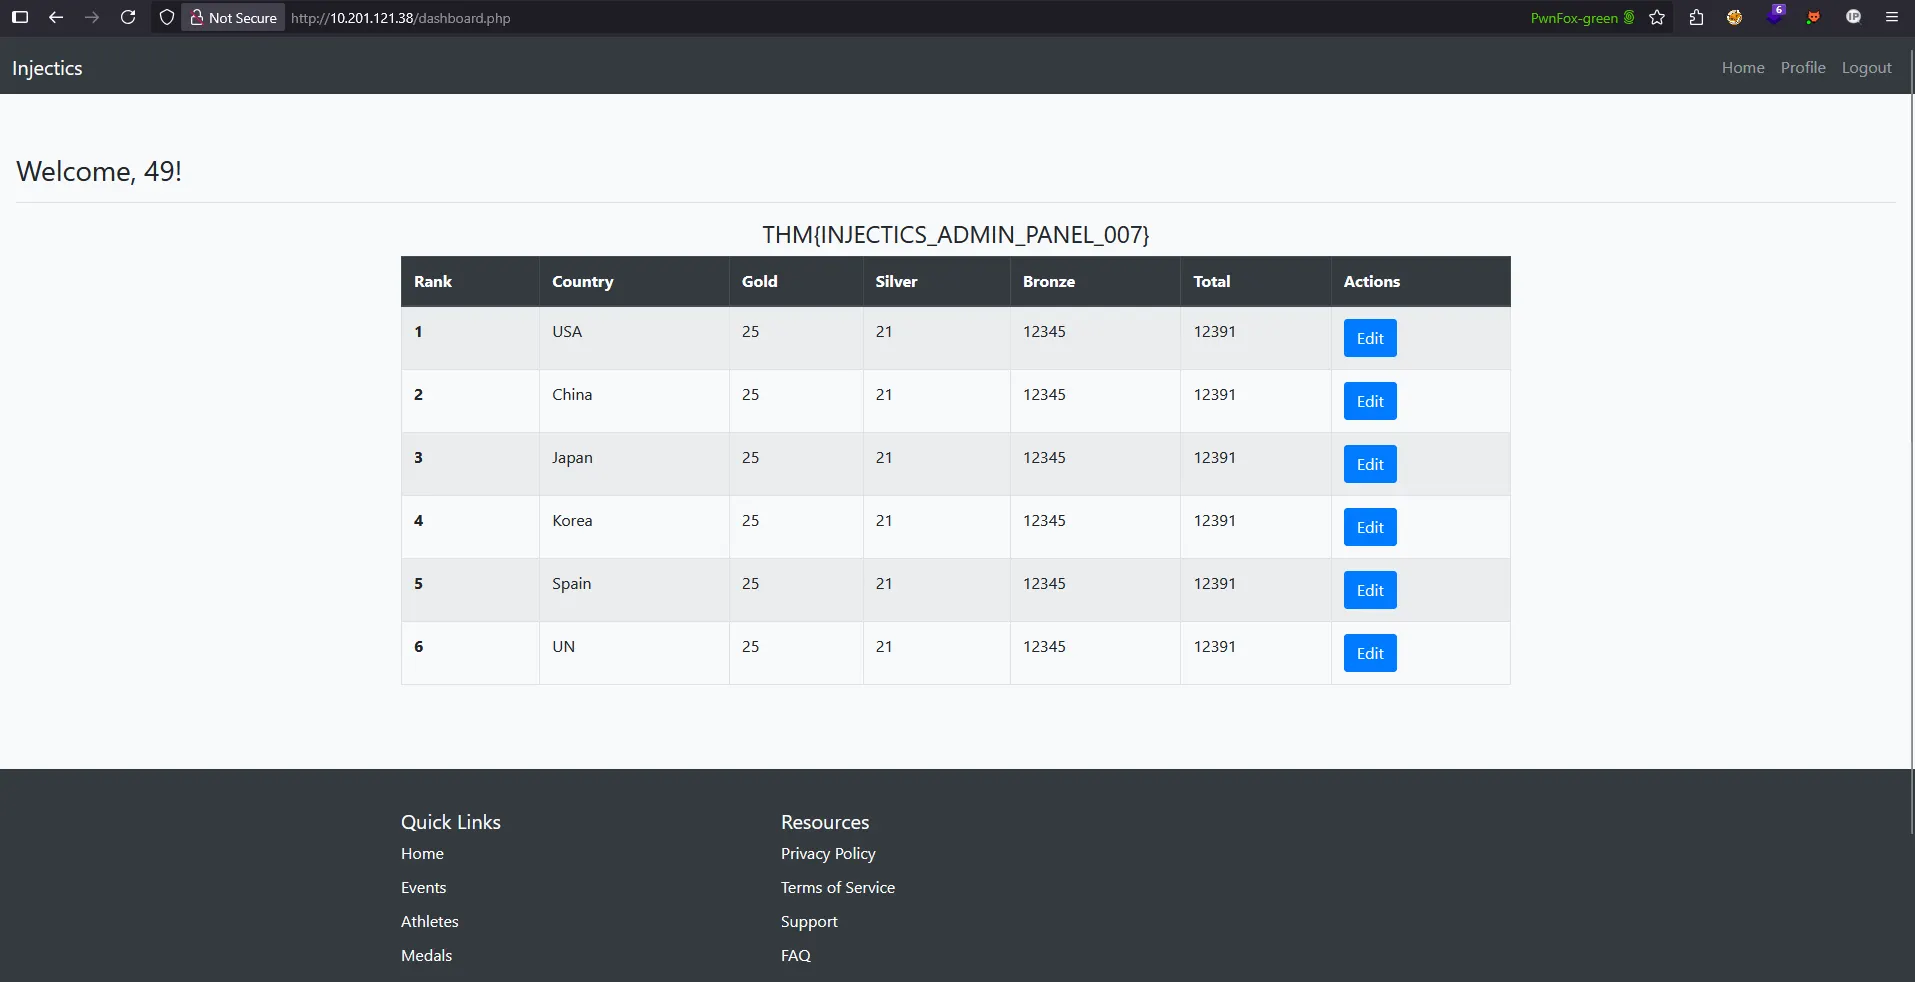Edit the Japan medal row

pos(1369,464)
